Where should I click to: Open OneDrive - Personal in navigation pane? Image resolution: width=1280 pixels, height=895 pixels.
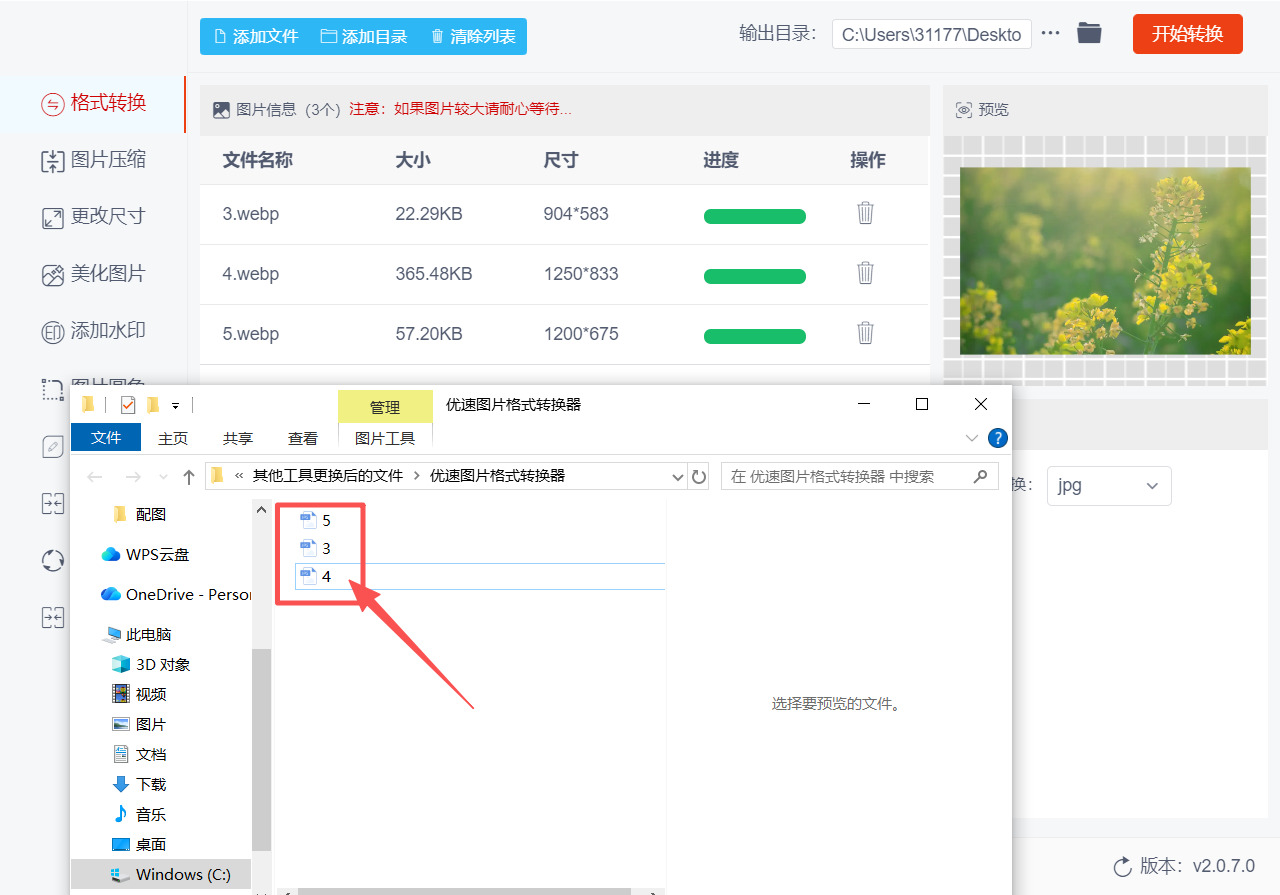click(x=176, y=594)
